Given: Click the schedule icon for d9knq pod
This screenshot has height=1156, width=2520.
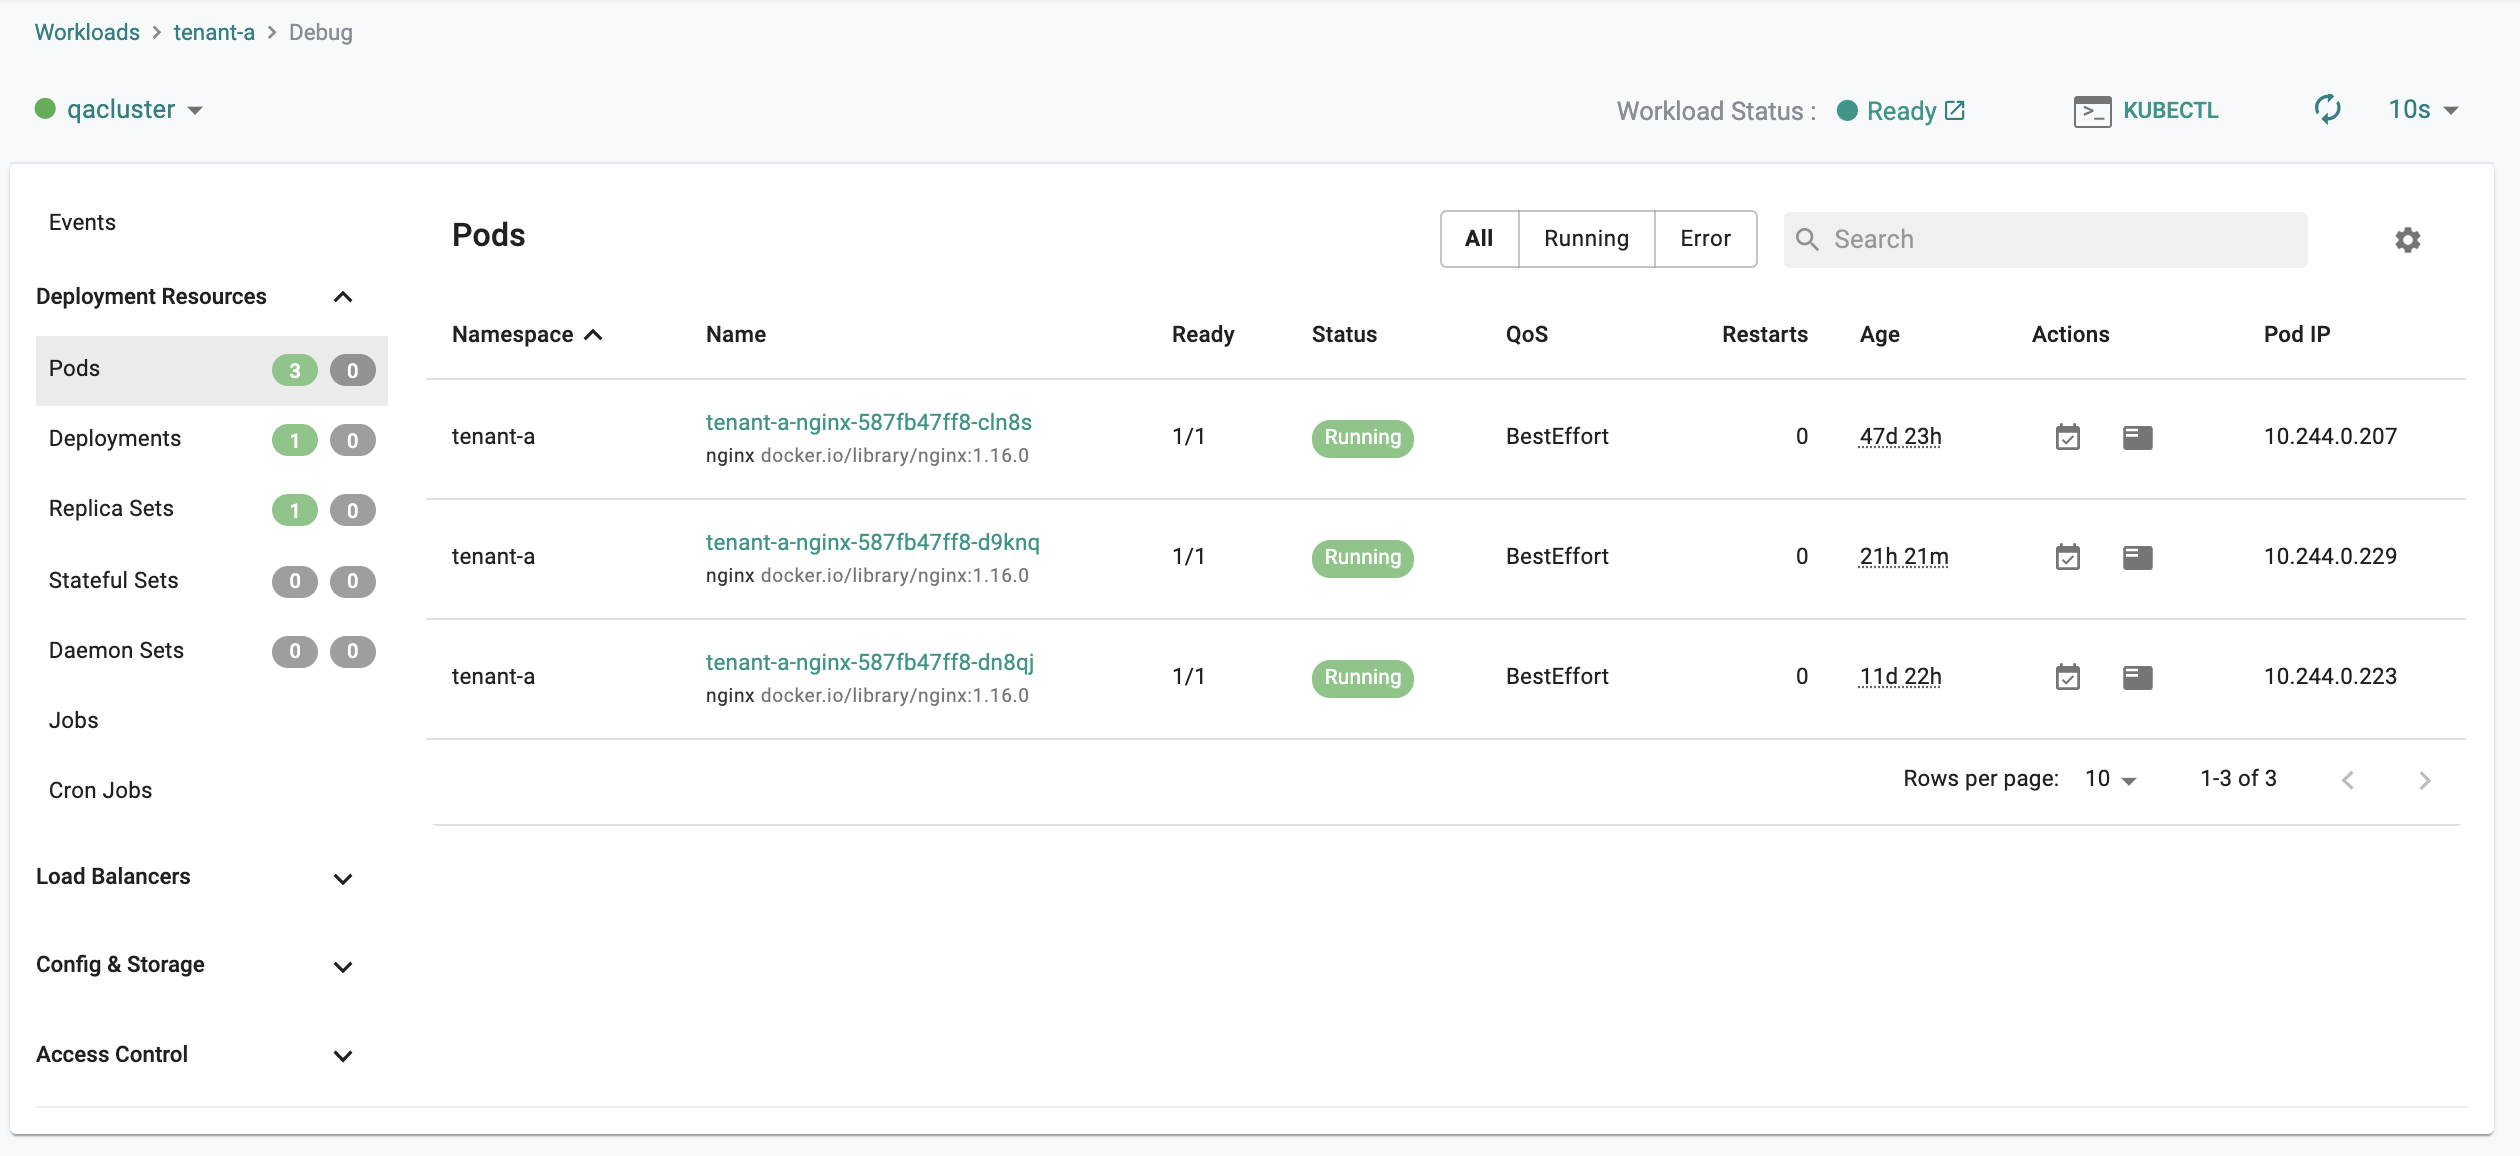Looking at the screenshot, I should [x=2067, y=555].
